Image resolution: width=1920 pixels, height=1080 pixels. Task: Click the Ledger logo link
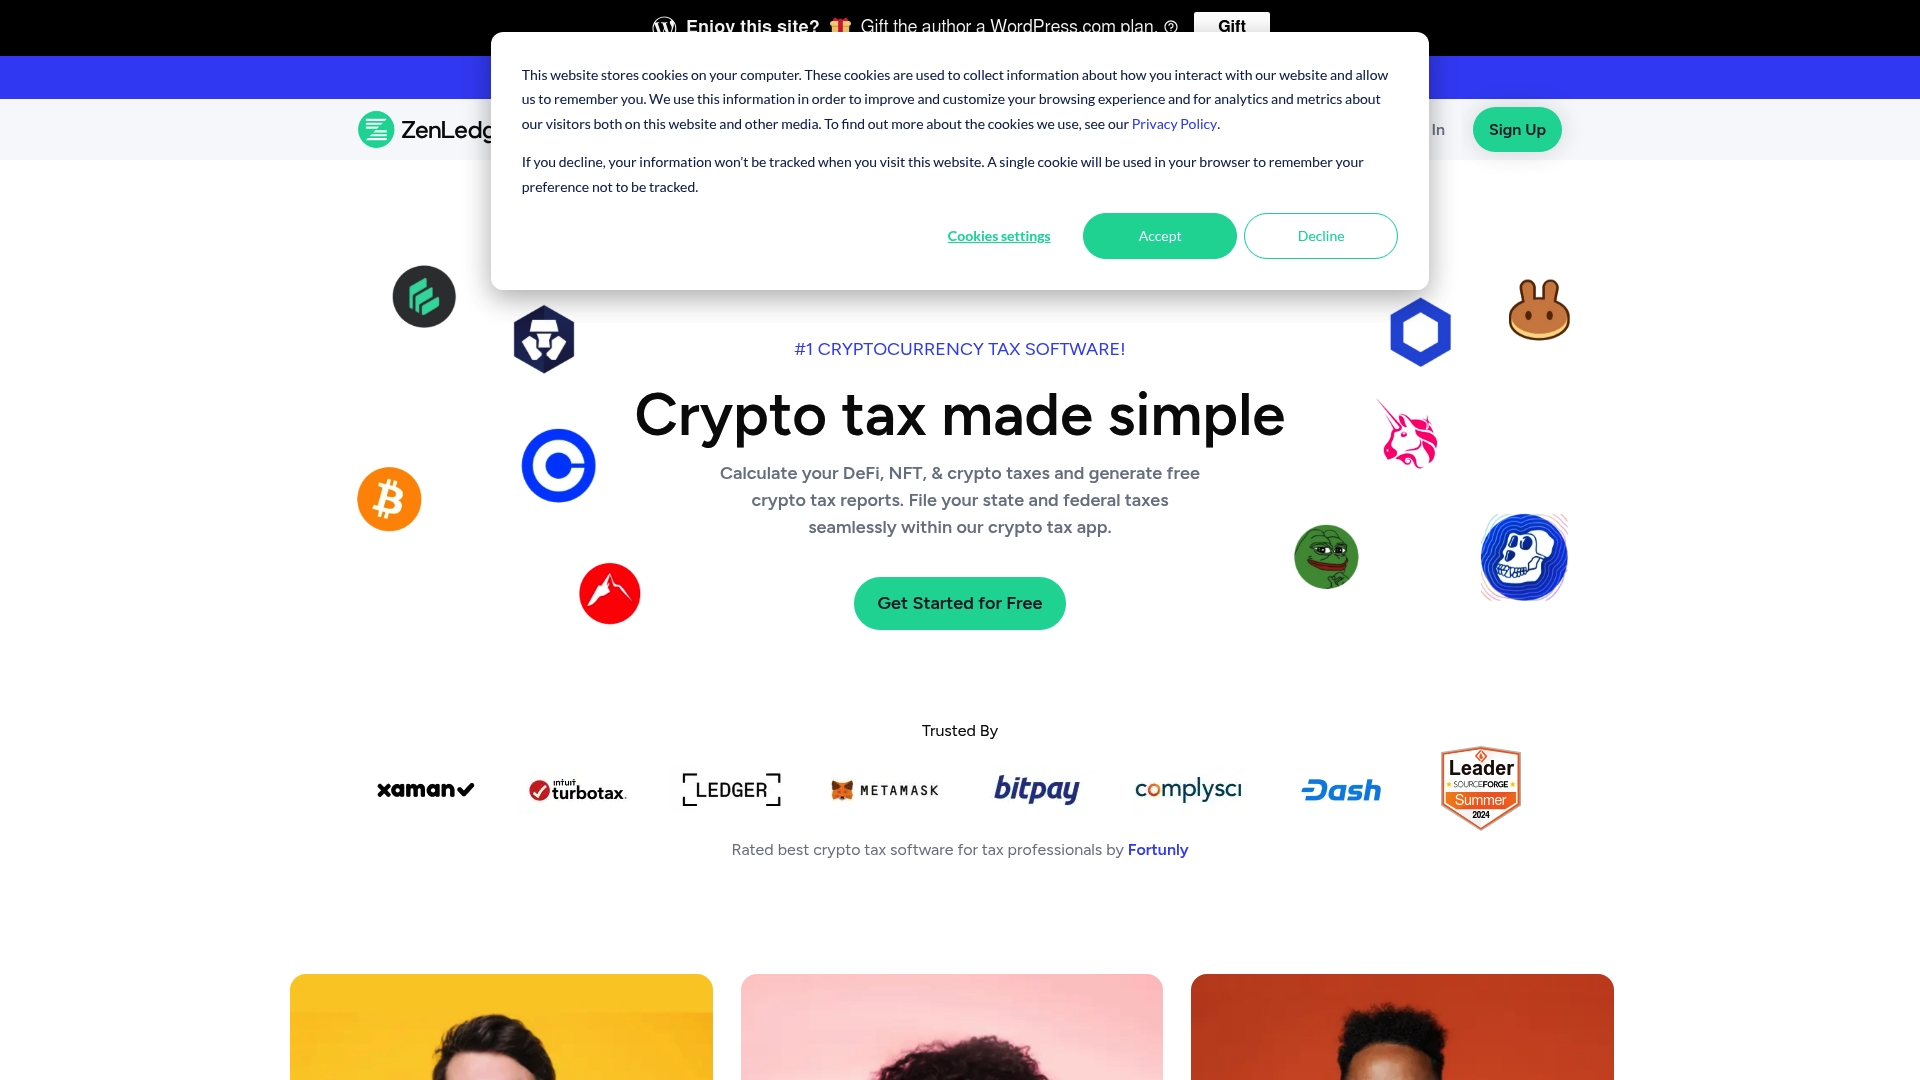tap(731, 789)
